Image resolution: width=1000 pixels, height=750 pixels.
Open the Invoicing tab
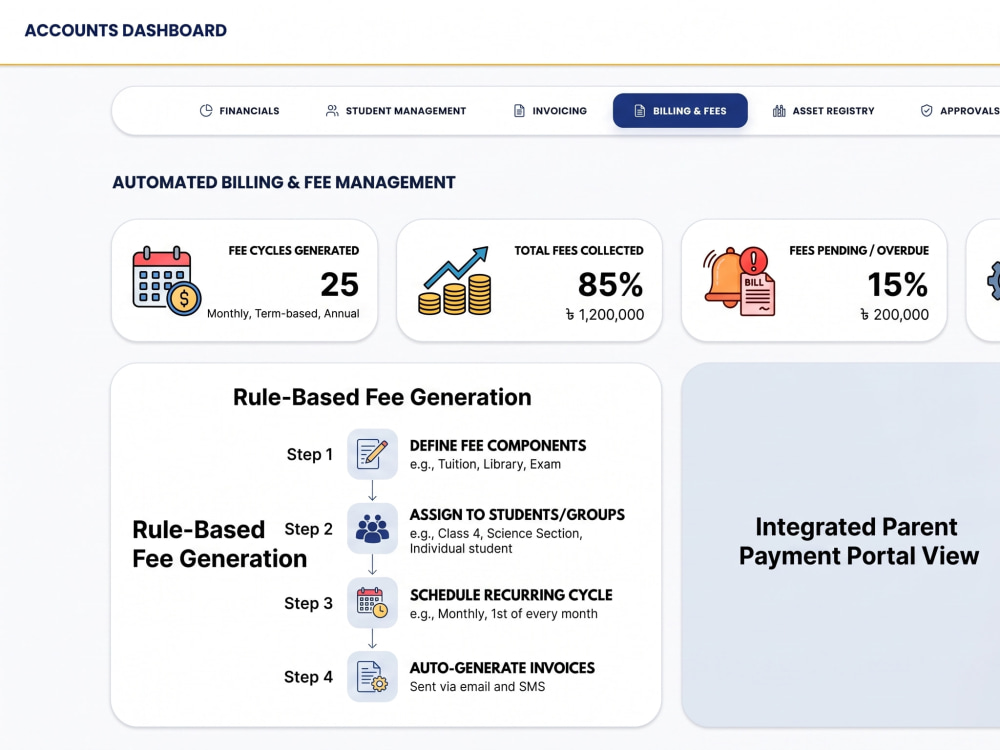click(x=550, y=110)
